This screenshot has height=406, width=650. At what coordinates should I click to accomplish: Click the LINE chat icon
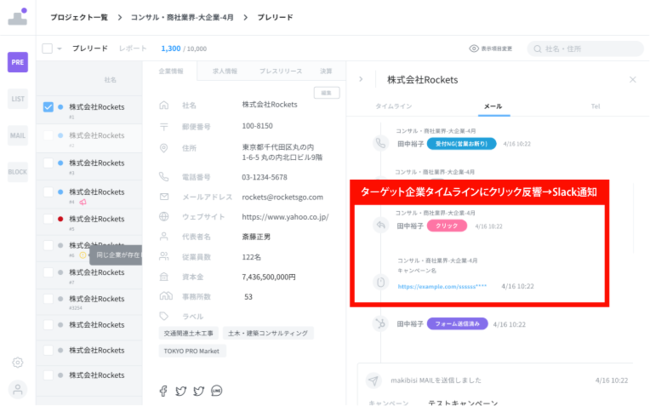(x=216, y=391)
